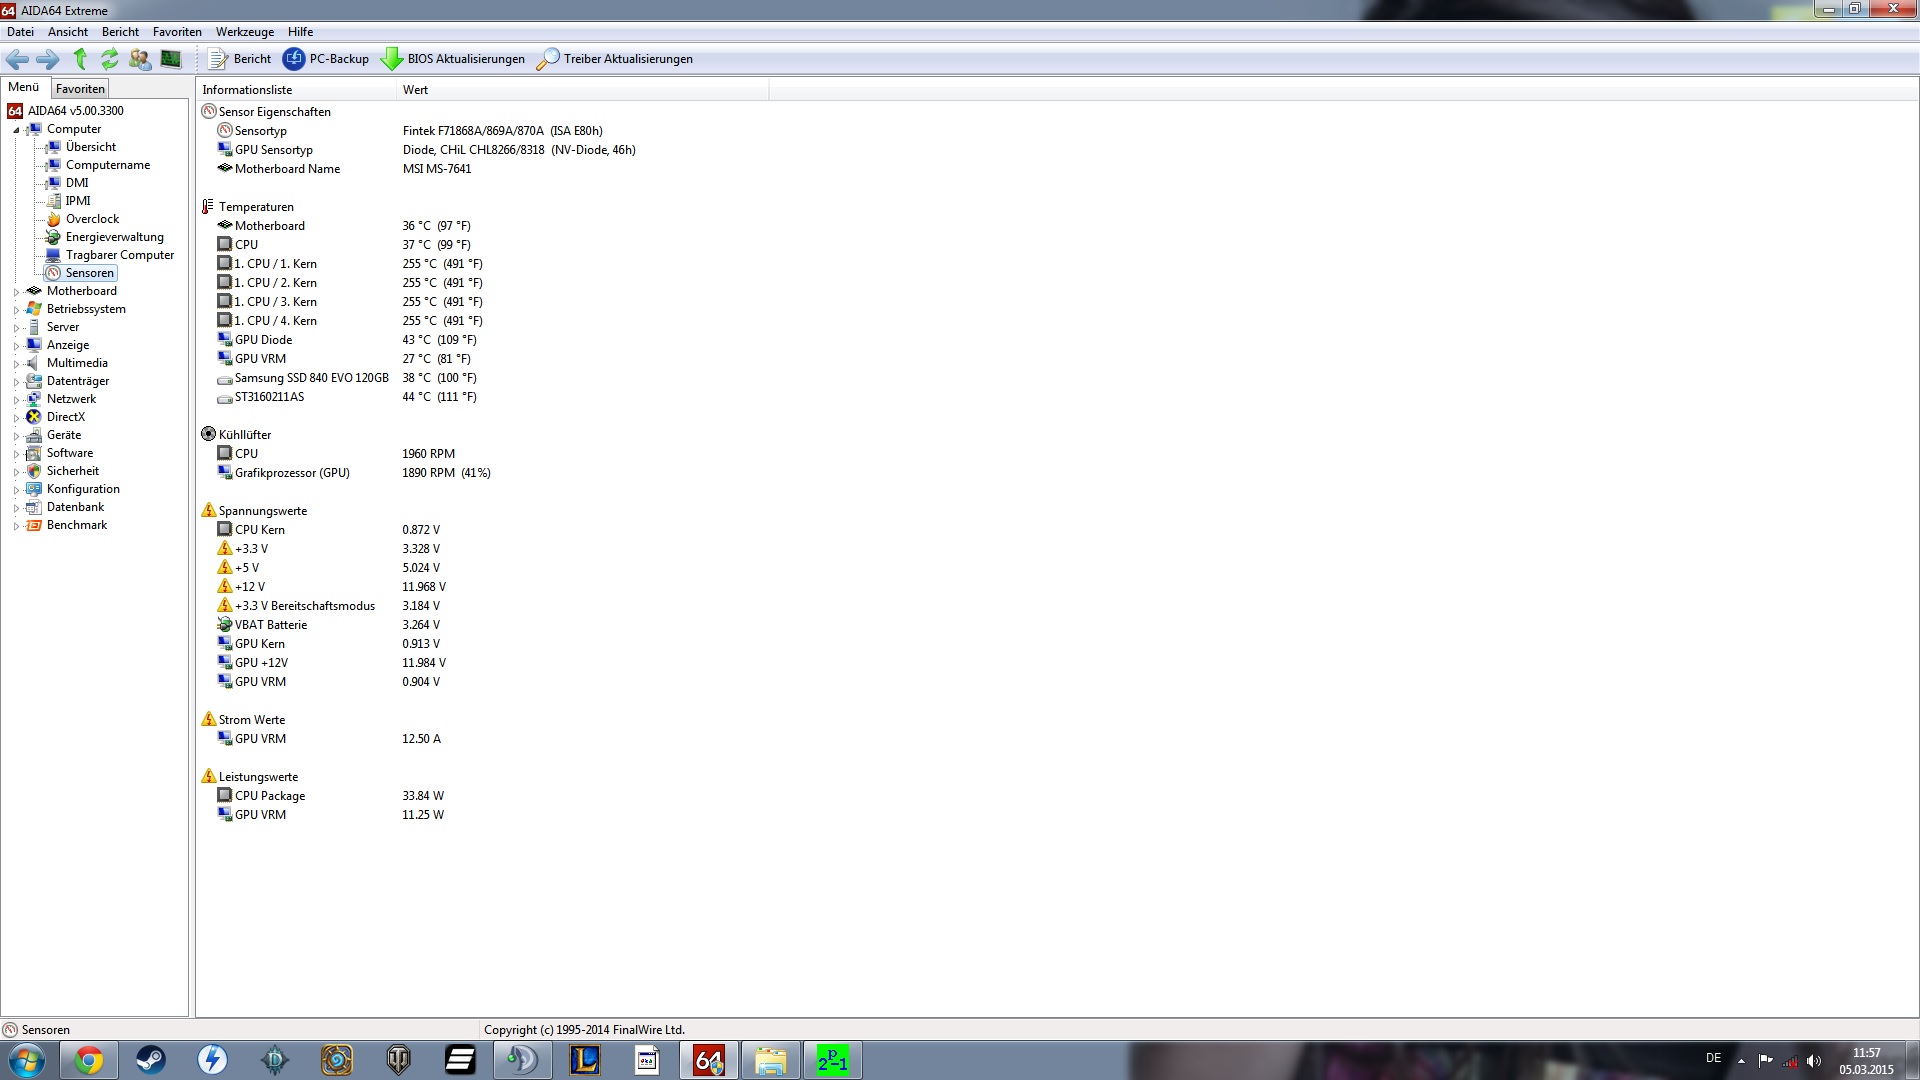1920x1080 pixels.
Task: Open Steam from the taskbar
Action: (151, 1060)
